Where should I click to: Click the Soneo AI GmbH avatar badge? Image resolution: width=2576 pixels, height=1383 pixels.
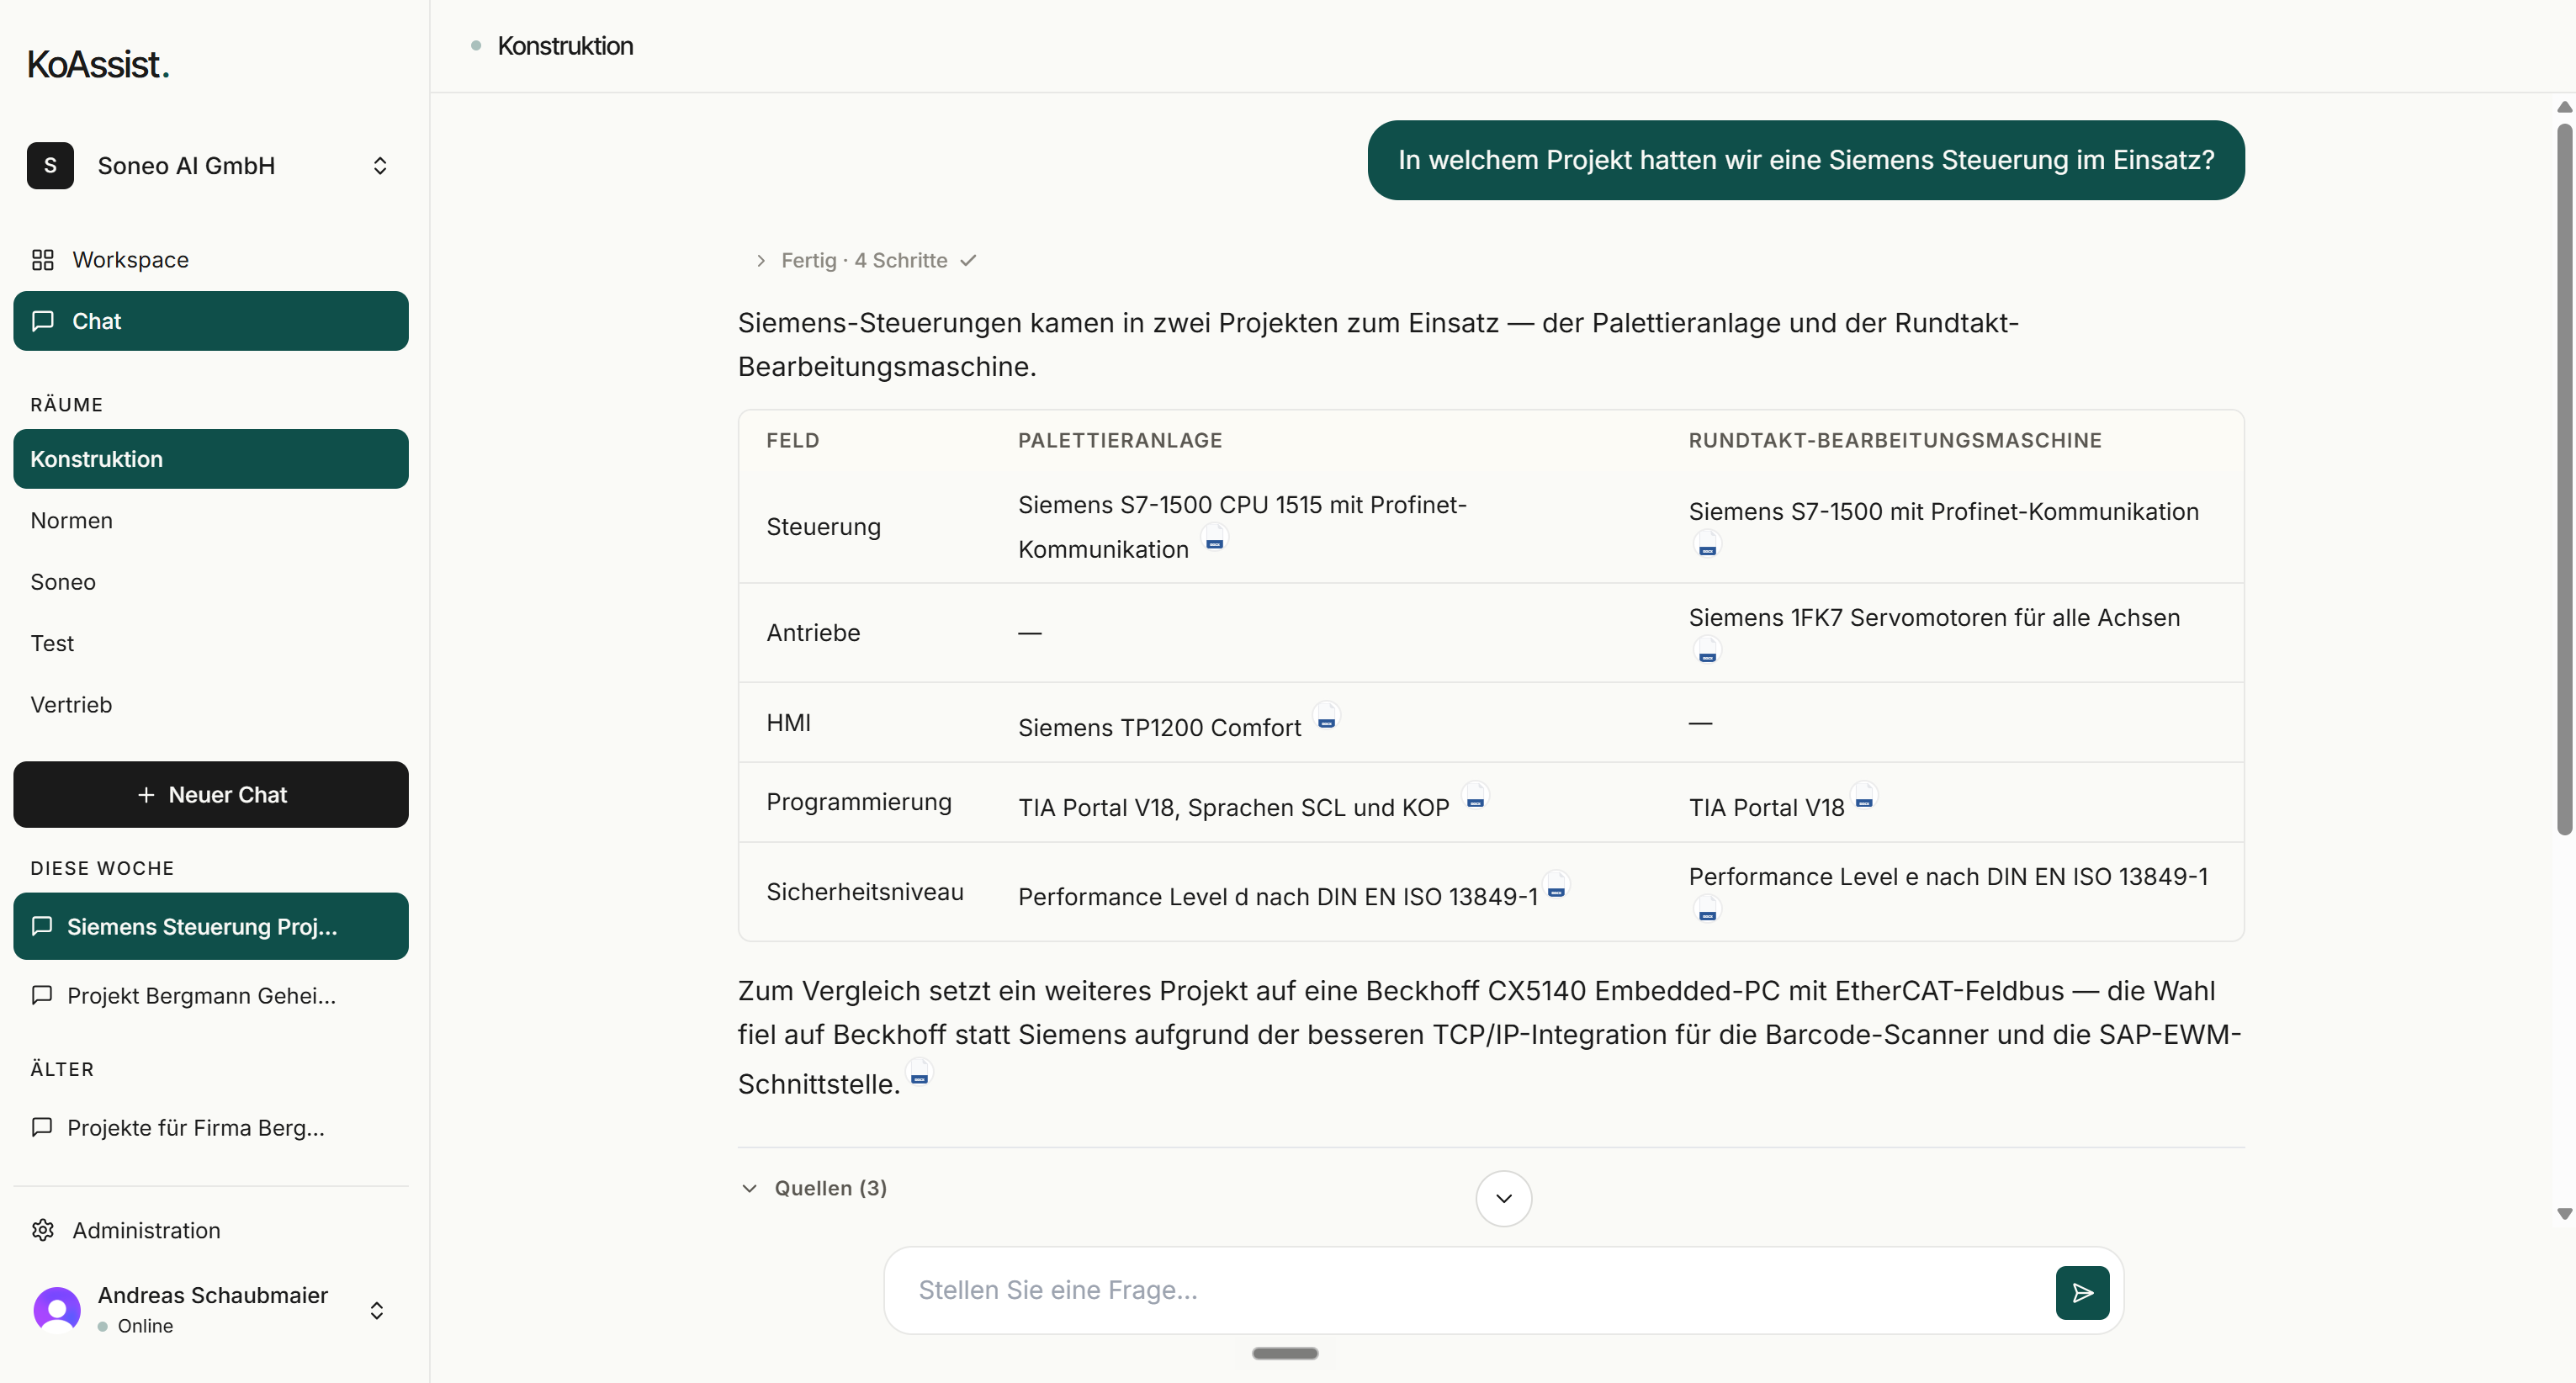point(50,165)
